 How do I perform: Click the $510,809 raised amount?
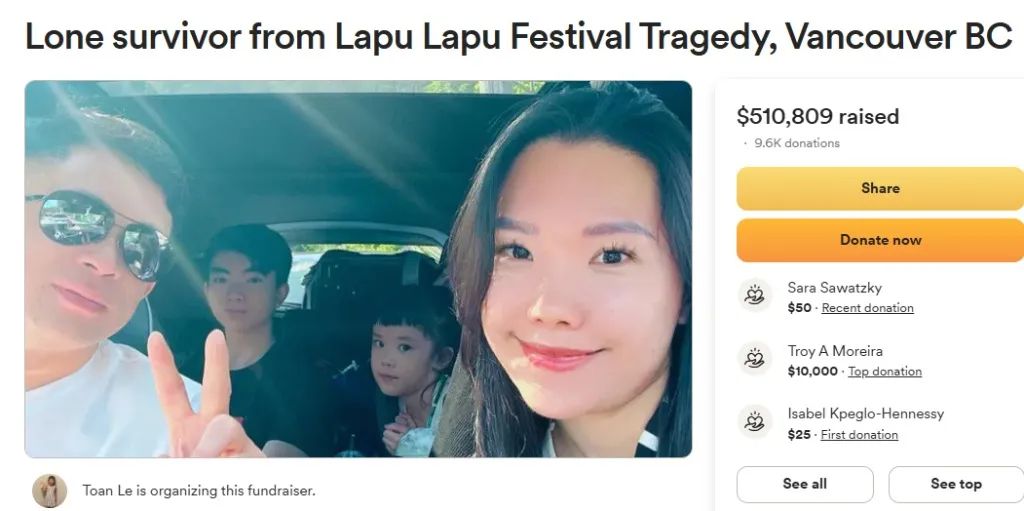coord(818,116)
